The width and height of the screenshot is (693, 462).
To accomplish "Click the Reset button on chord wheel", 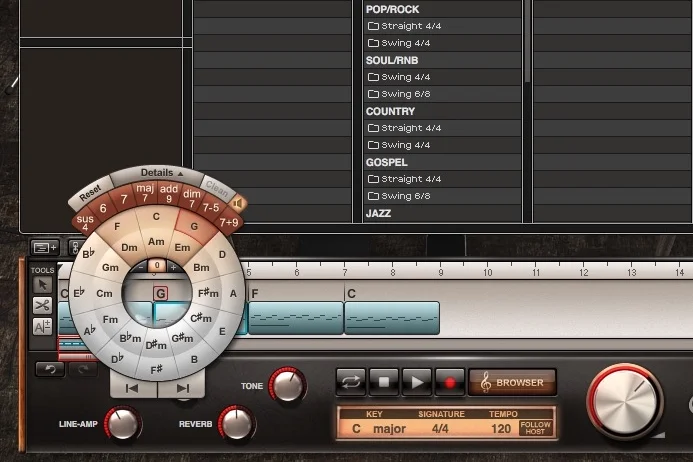I will [x=90, y=193].
